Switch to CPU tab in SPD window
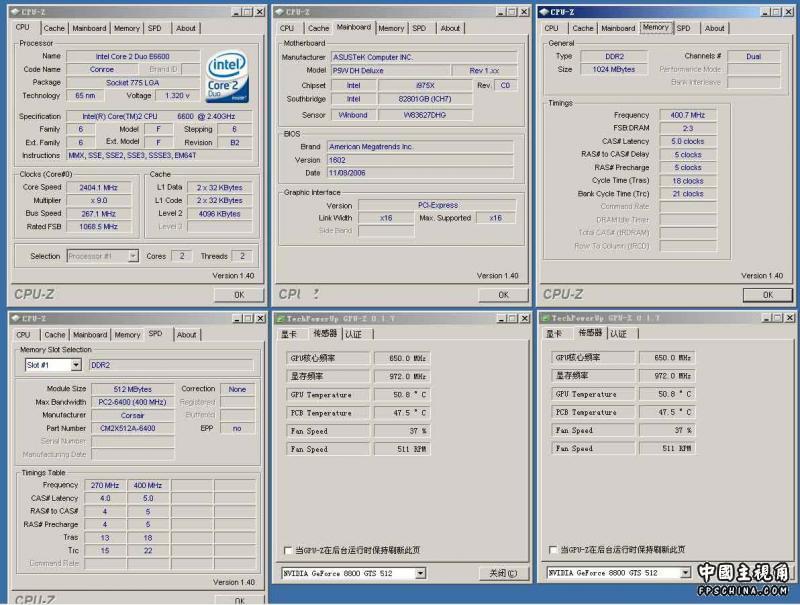Image resolution: width=800 pixels, height=605 pixels. click(23, 335)
